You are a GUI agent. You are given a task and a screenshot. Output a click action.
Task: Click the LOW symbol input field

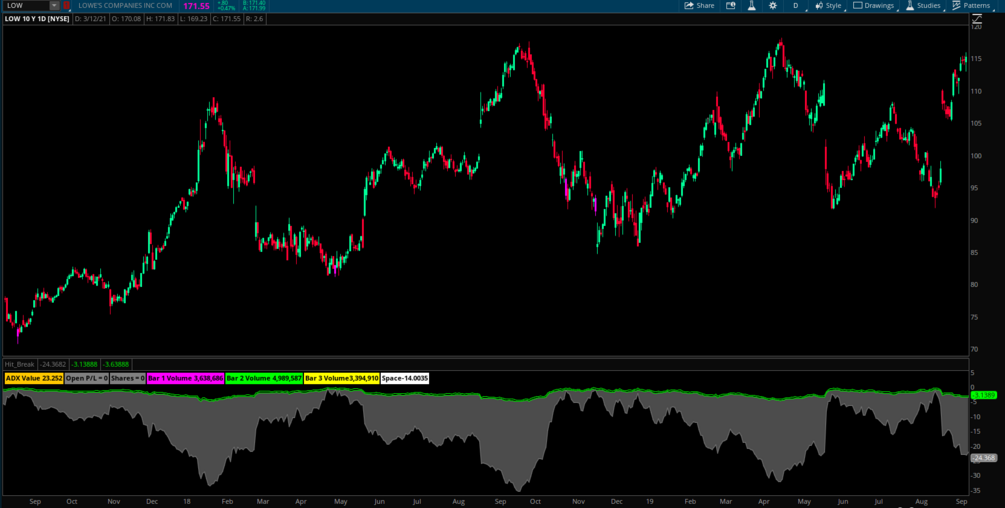[x=26, y=5]
